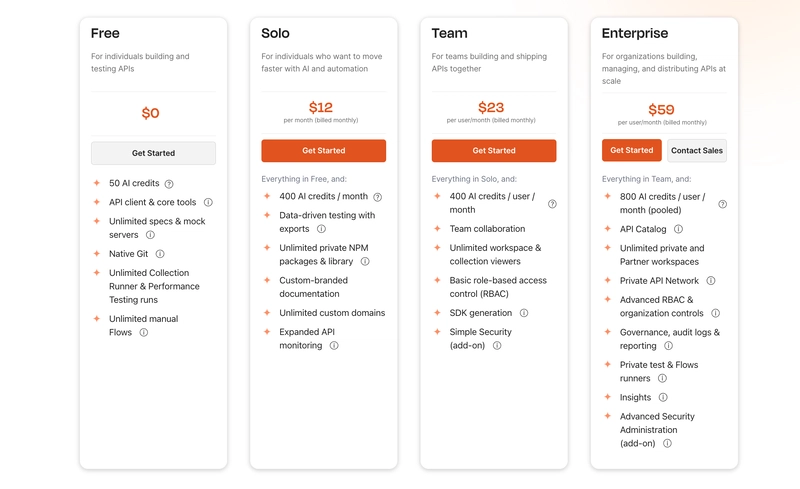Image resolution: width=800 pixels, height=489 pixels.
Task: Click info icon beside API client & core tools
Action: click(208, 202)
